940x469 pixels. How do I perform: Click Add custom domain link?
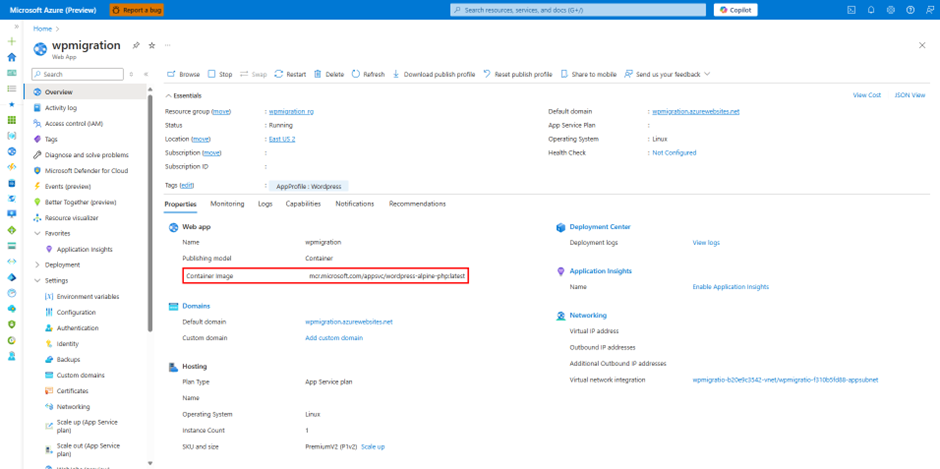(x=334, y=338)
